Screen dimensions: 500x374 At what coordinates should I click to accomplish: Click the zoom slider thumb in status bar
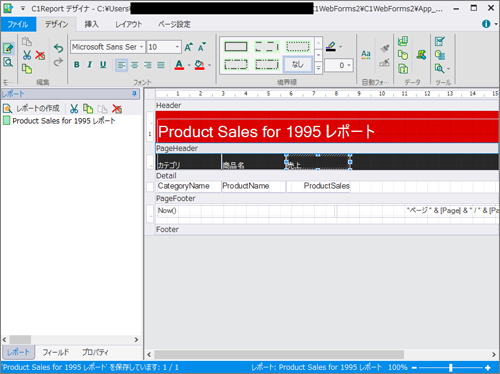451,367
